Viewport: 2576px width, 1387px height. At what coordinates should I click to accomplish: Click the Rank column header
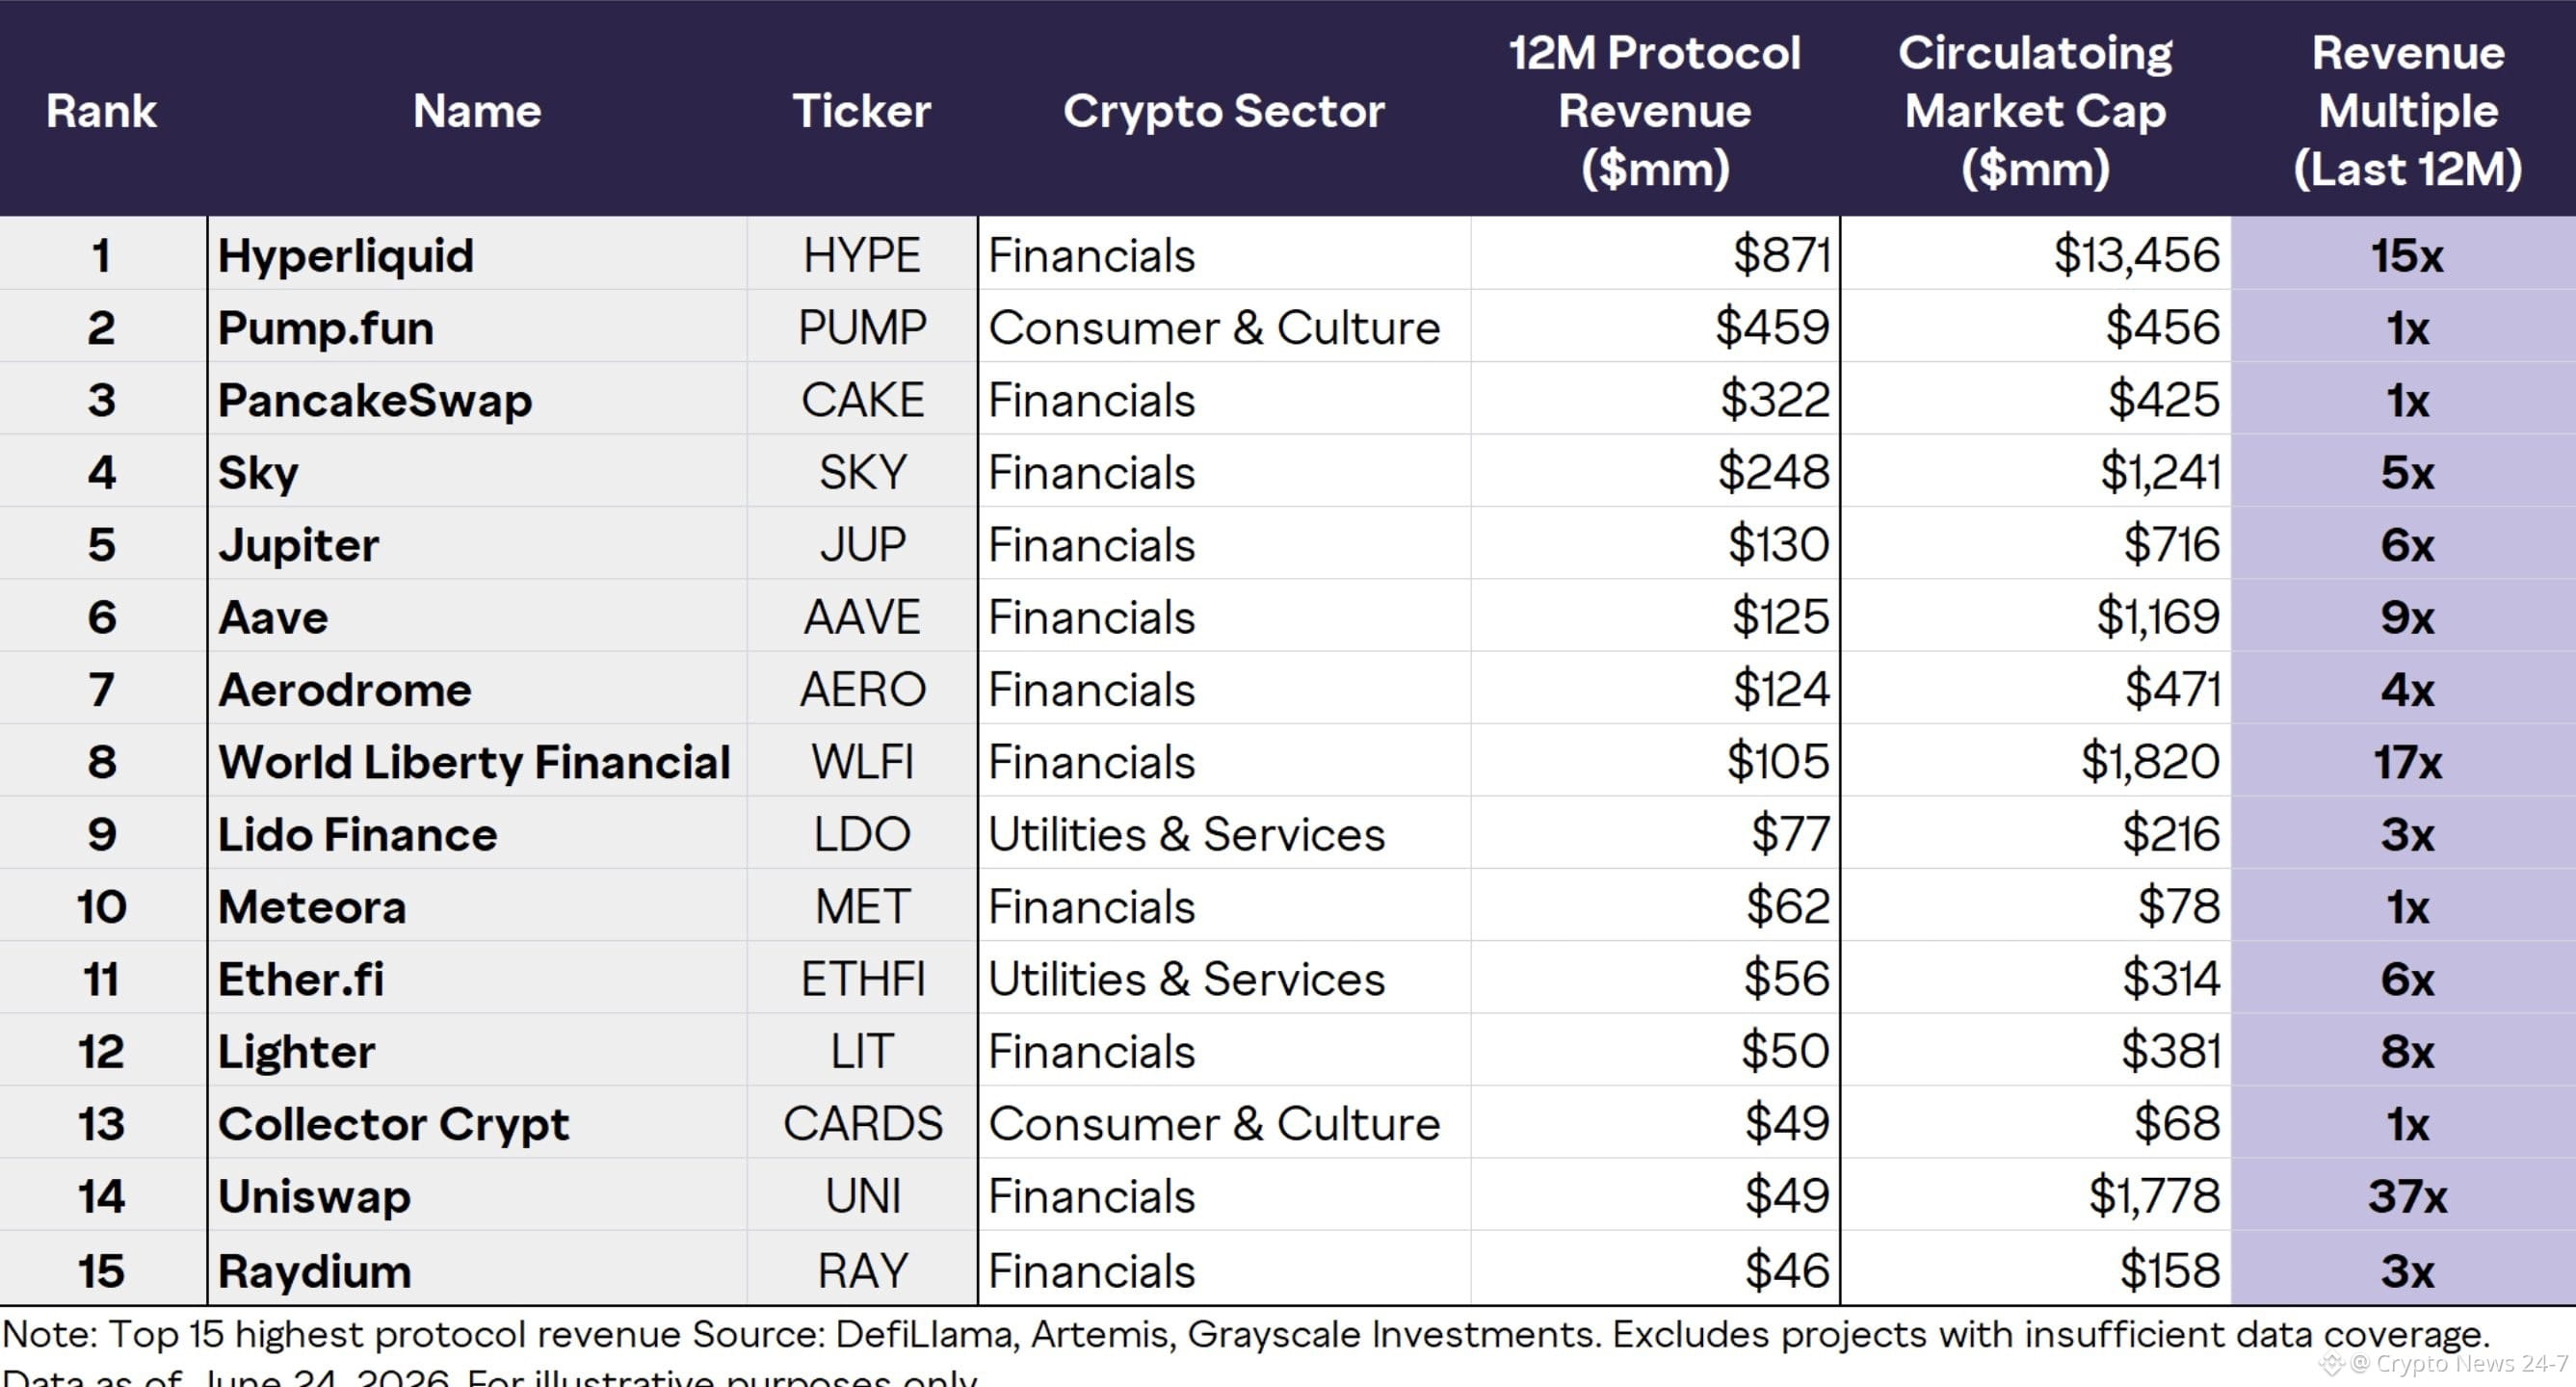(x=101, y=111)
